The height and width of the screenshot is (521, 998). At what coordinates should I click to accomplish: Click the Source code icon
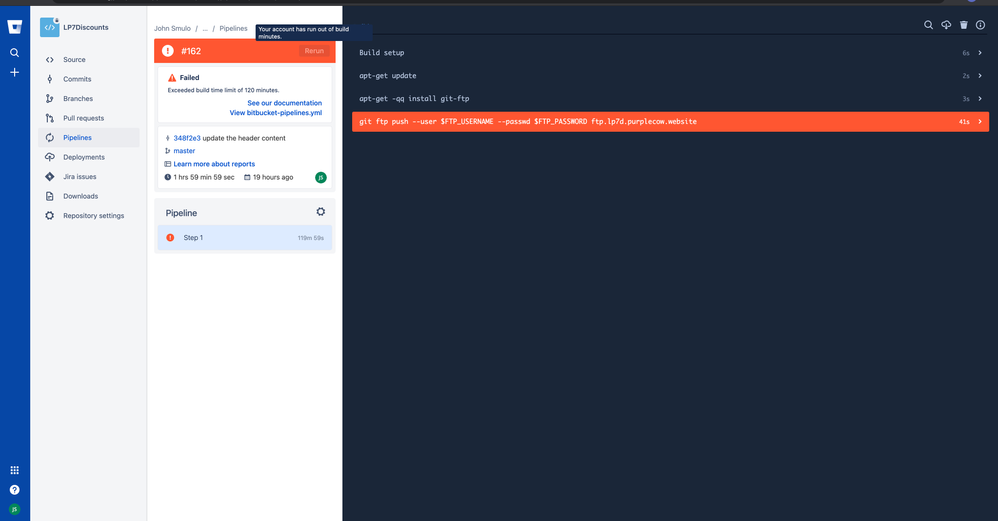pyautogui.click(x=50, y=60)
